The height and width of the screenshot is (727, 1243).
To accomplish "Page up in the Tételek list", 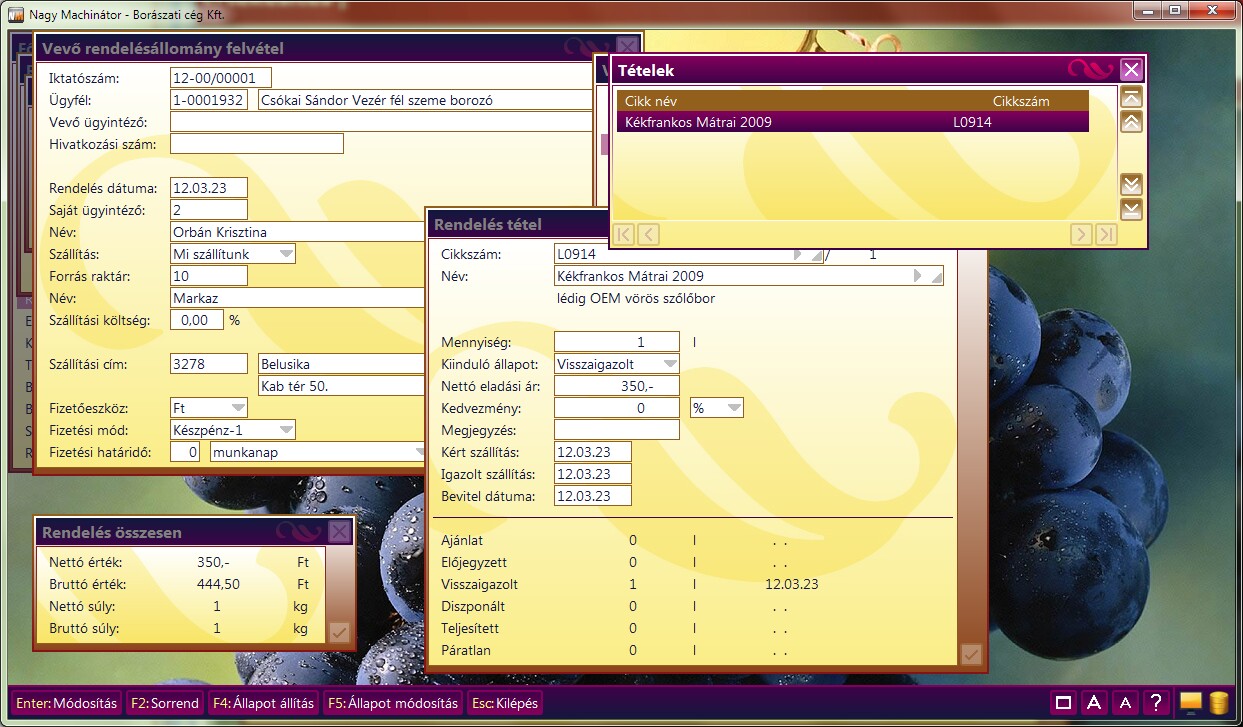I will point(1131,122).
